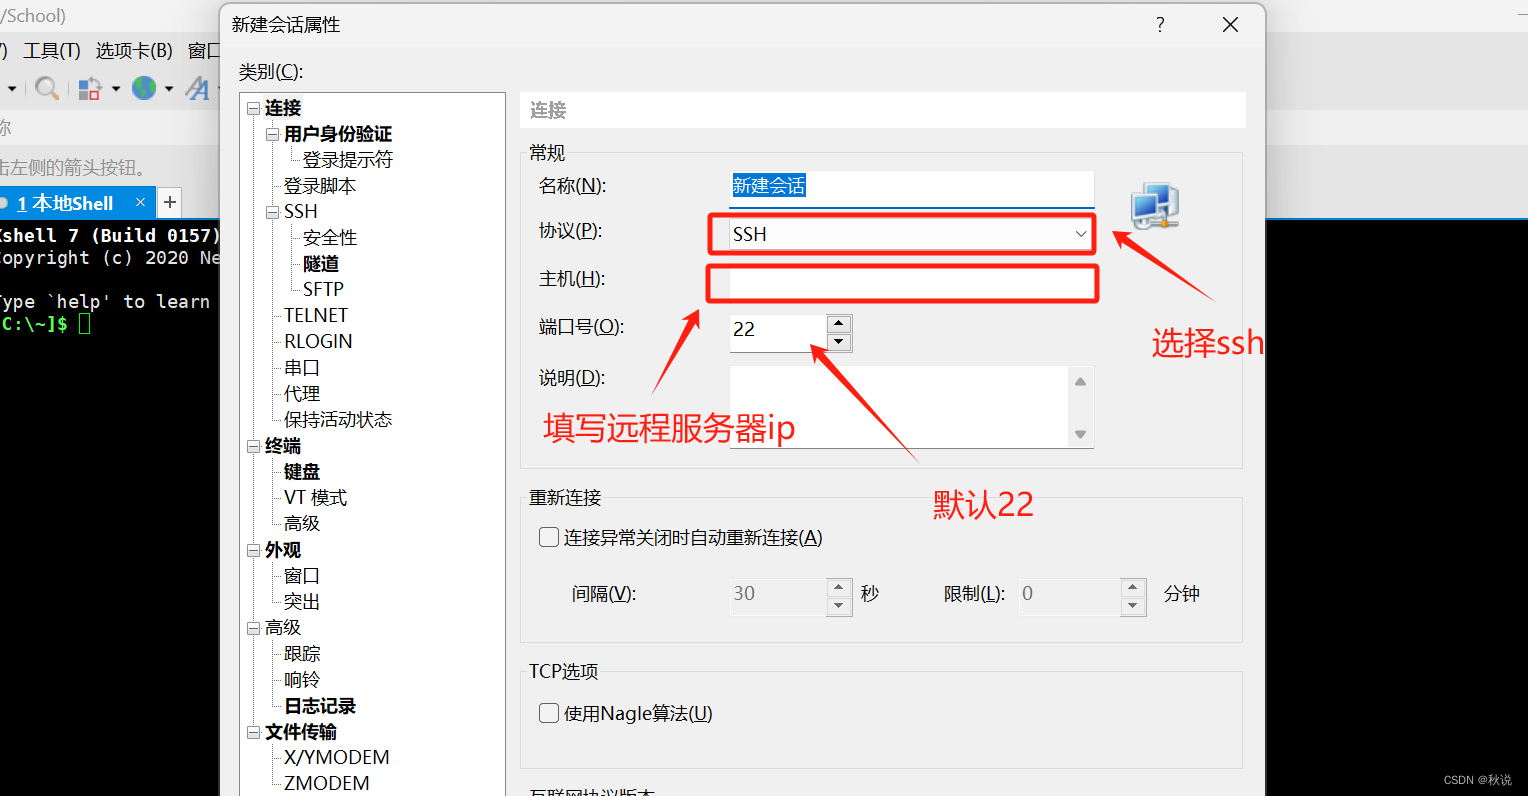Select the Find magnifier icon in the toolbar
This screenshot has height=796, width=1528.
click(46, 88)
